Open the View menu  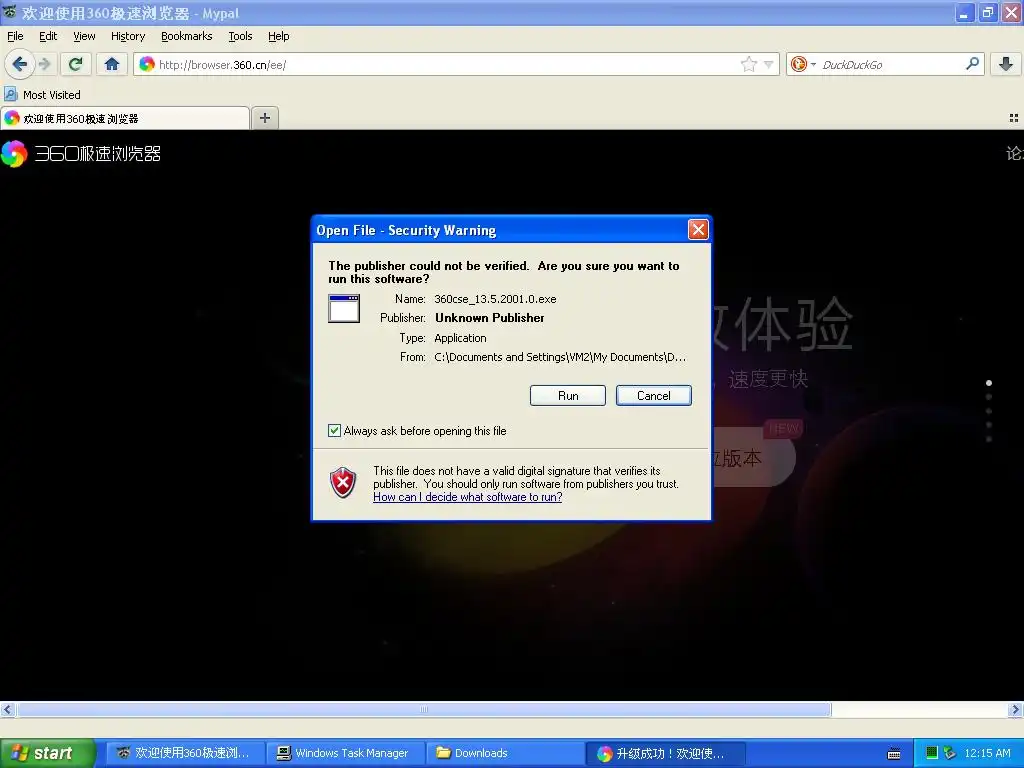[x=84, y=36]
